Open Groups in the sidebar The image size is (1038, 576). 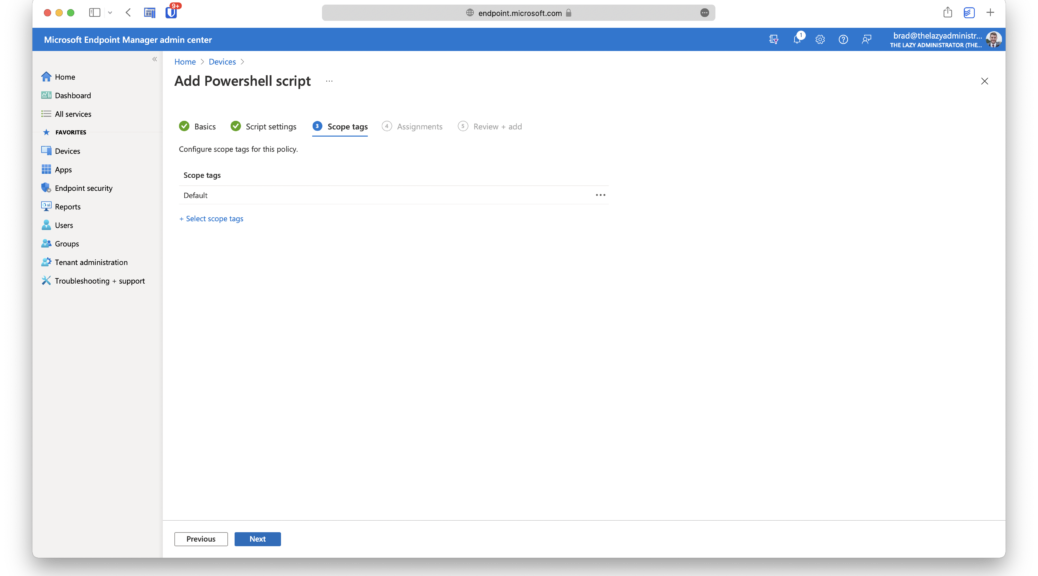pyautogui.click(x=60, y=244)
